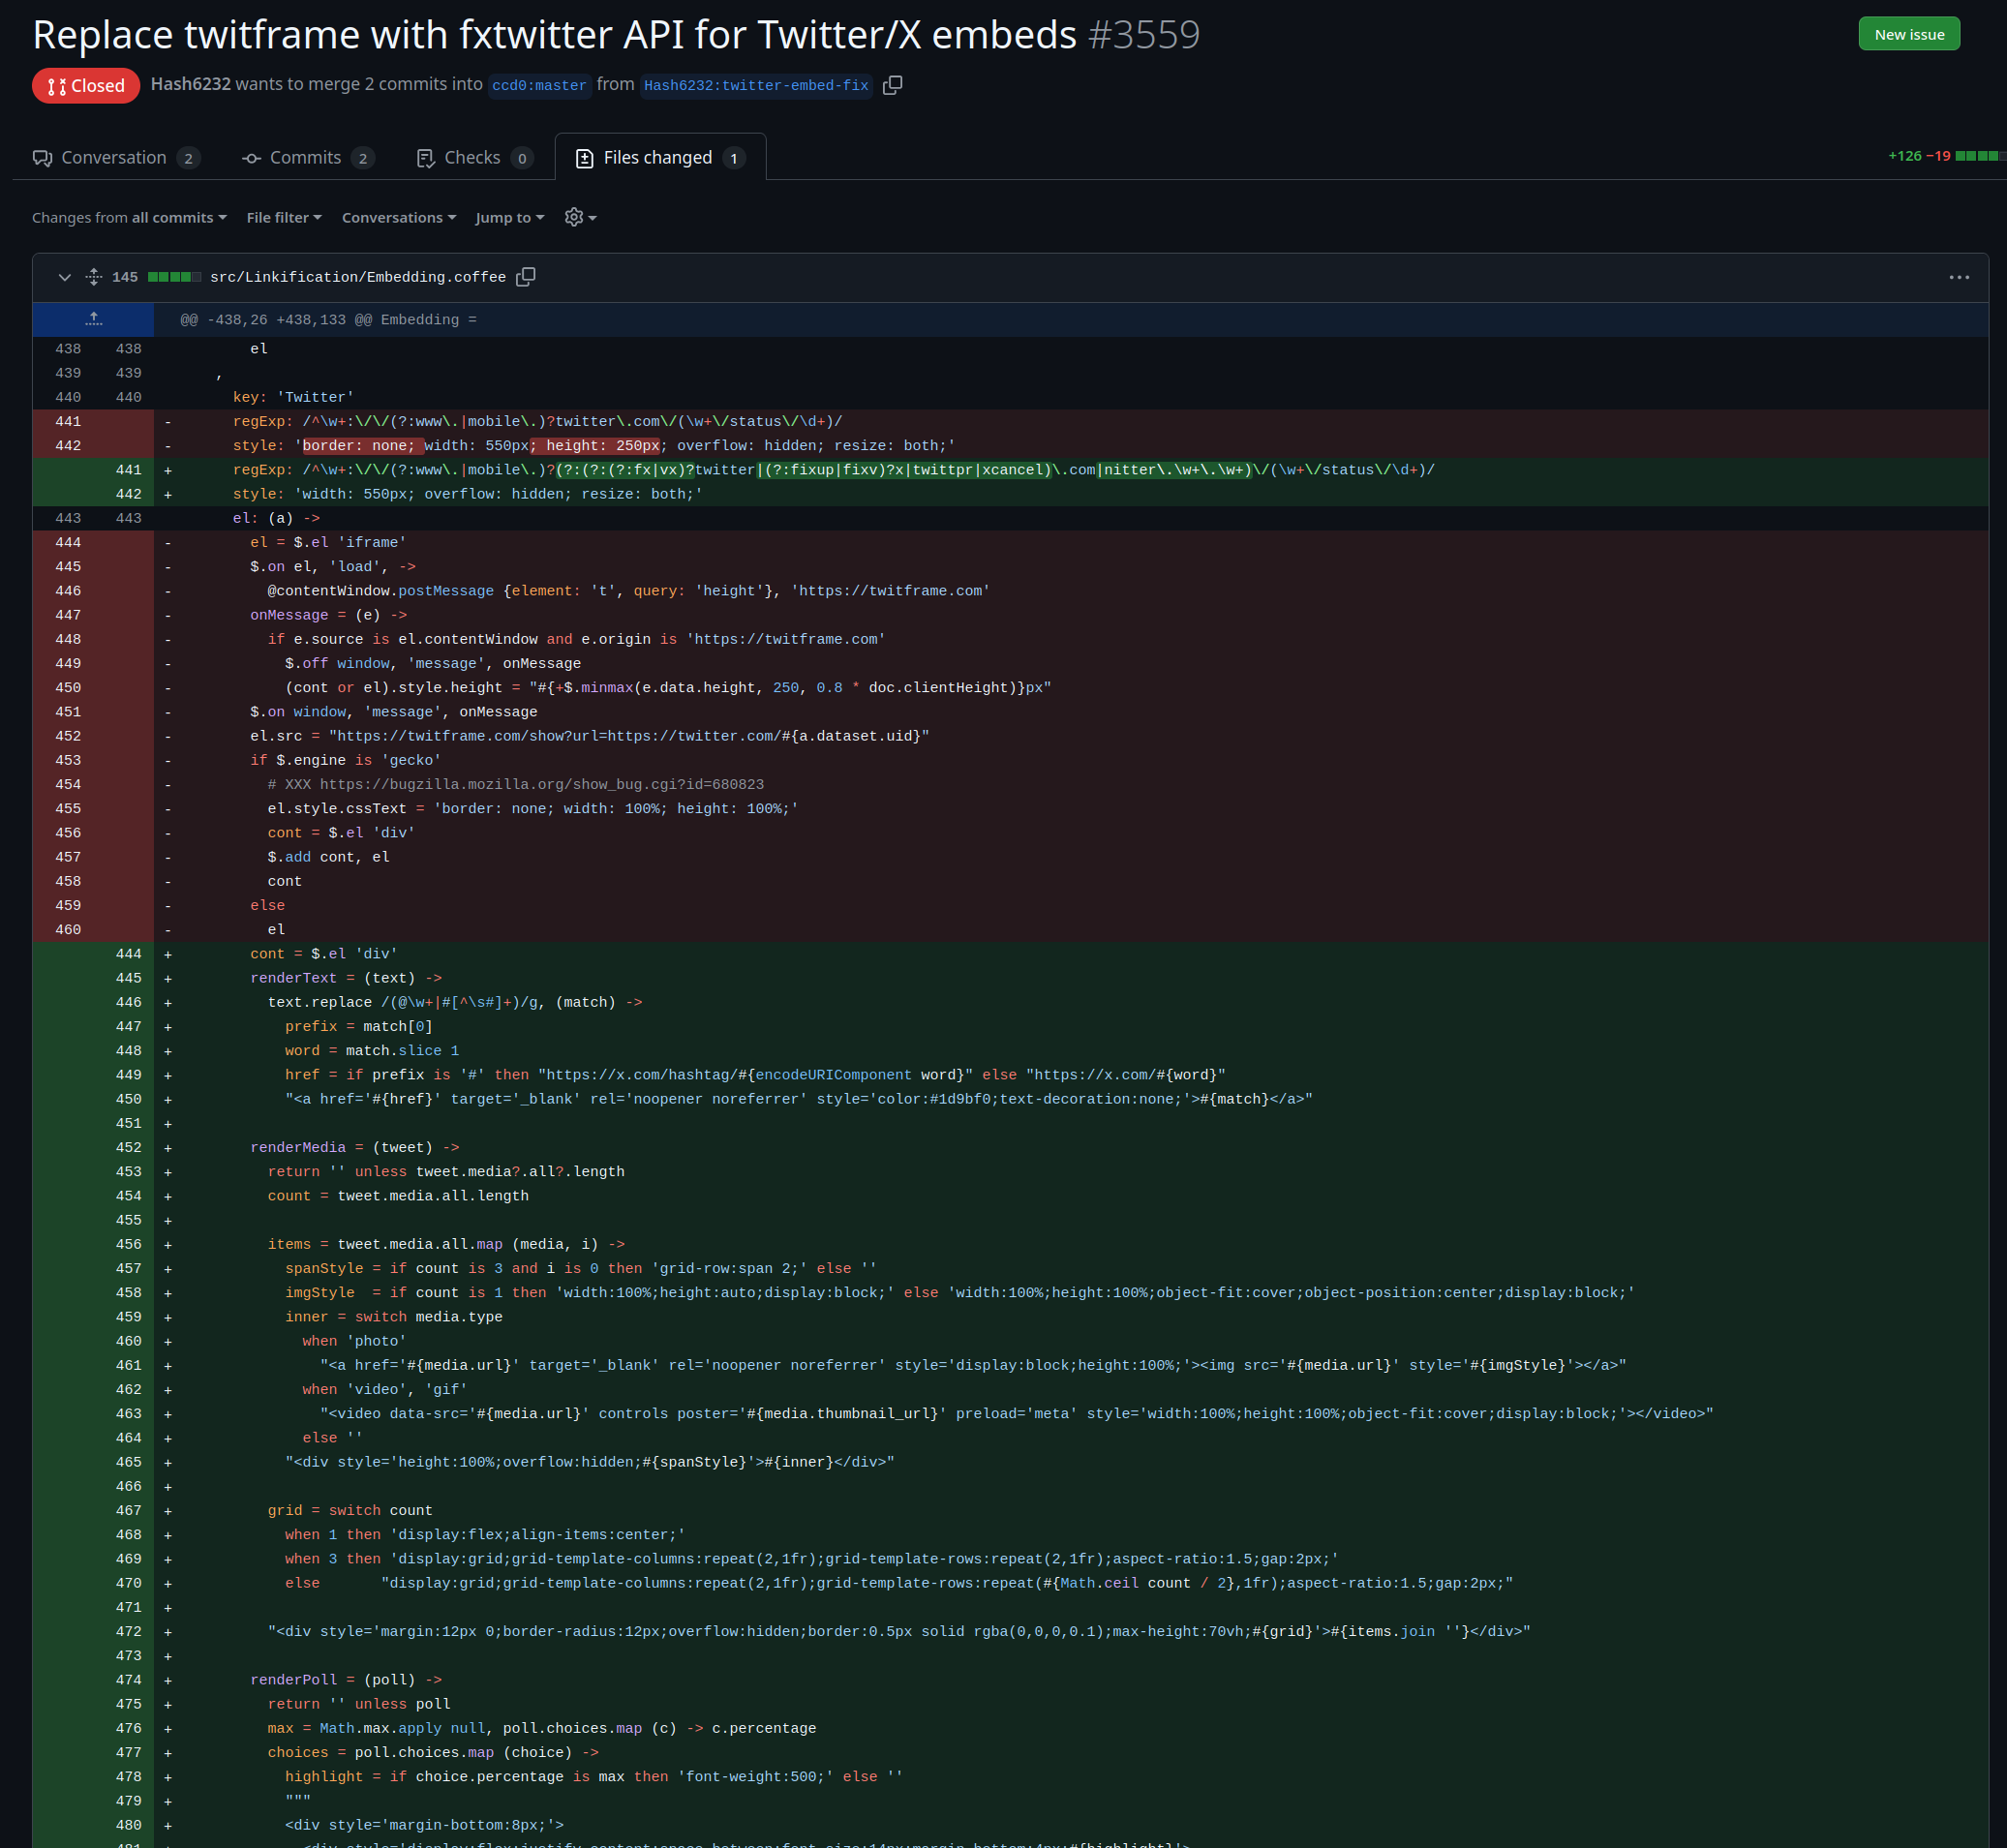
Task: Open the ccd0:master base branch link
Action: [539, 86]
